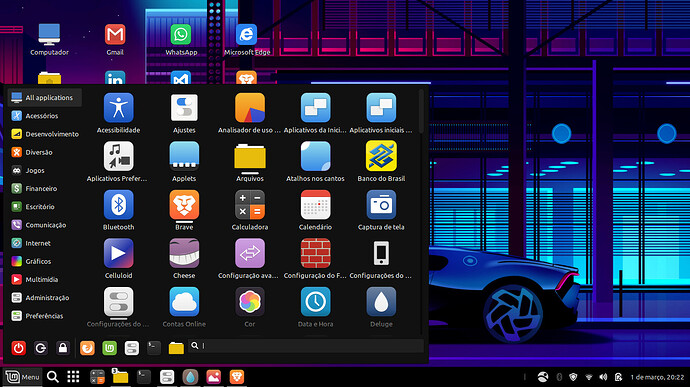Screen dimensions: 690x387
Task: Open Data e Hora settings
Action: (x=315, y=307)
